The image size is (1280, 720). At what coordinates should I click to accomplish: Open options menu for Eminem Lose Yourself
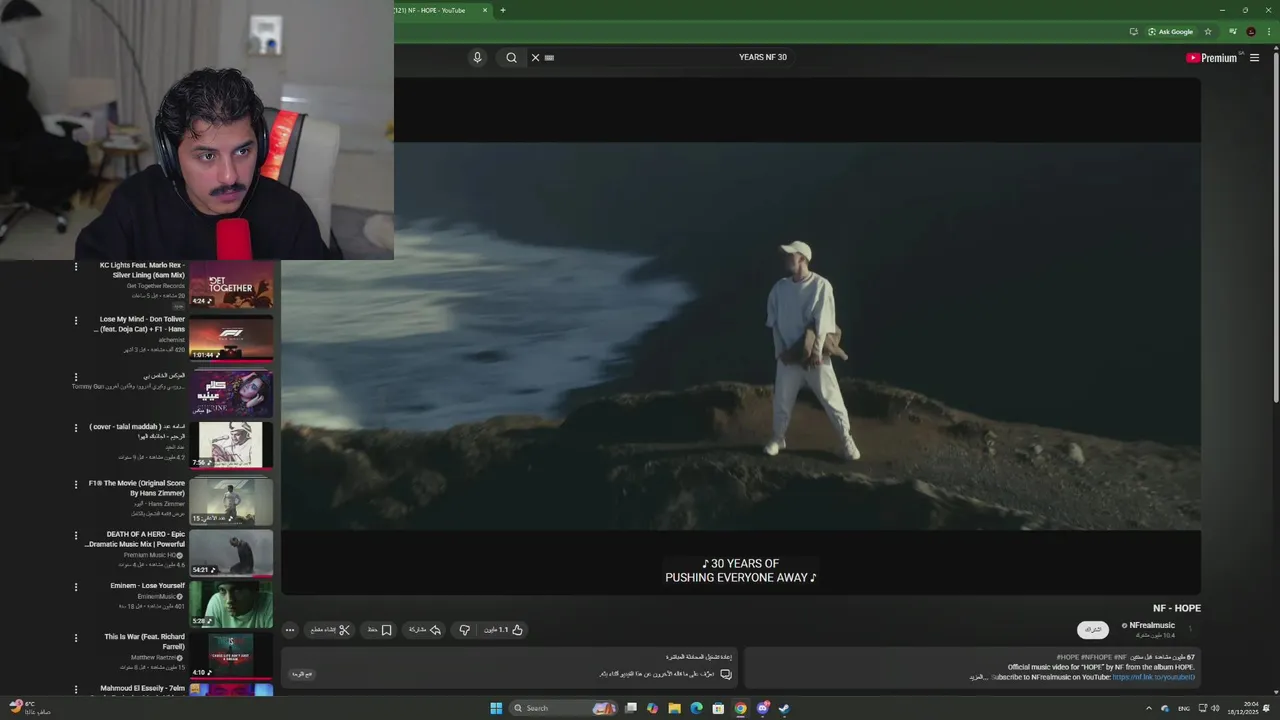coord(75,587)
